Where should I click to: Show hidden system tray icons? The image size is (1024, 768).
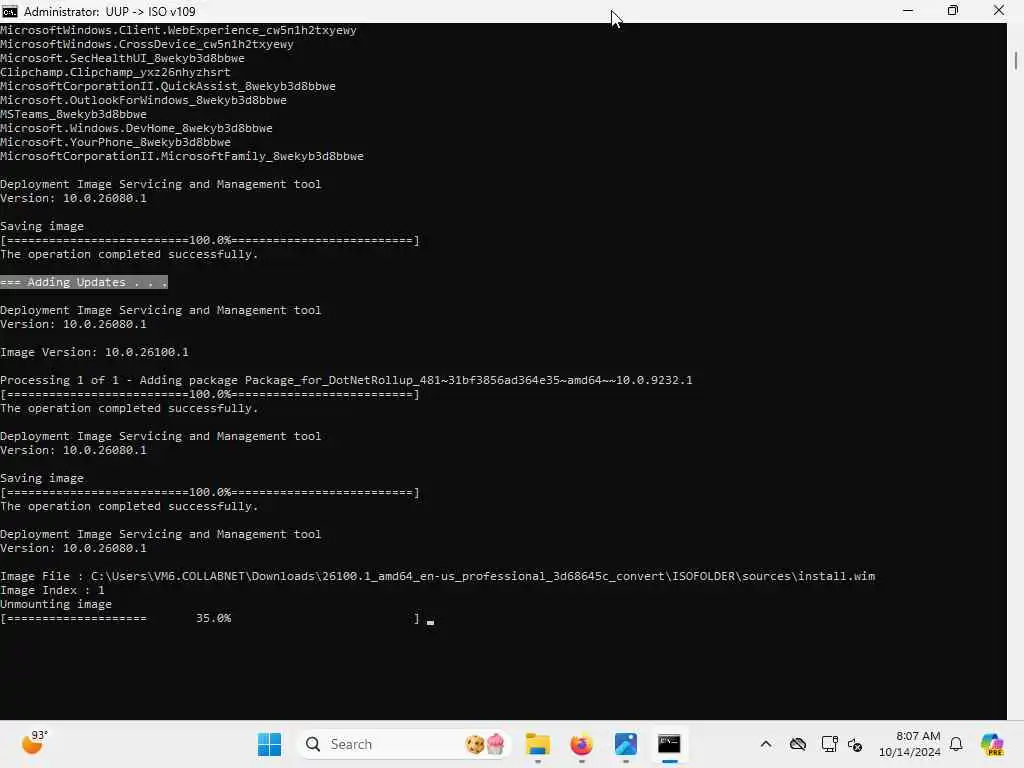point(766,744)
